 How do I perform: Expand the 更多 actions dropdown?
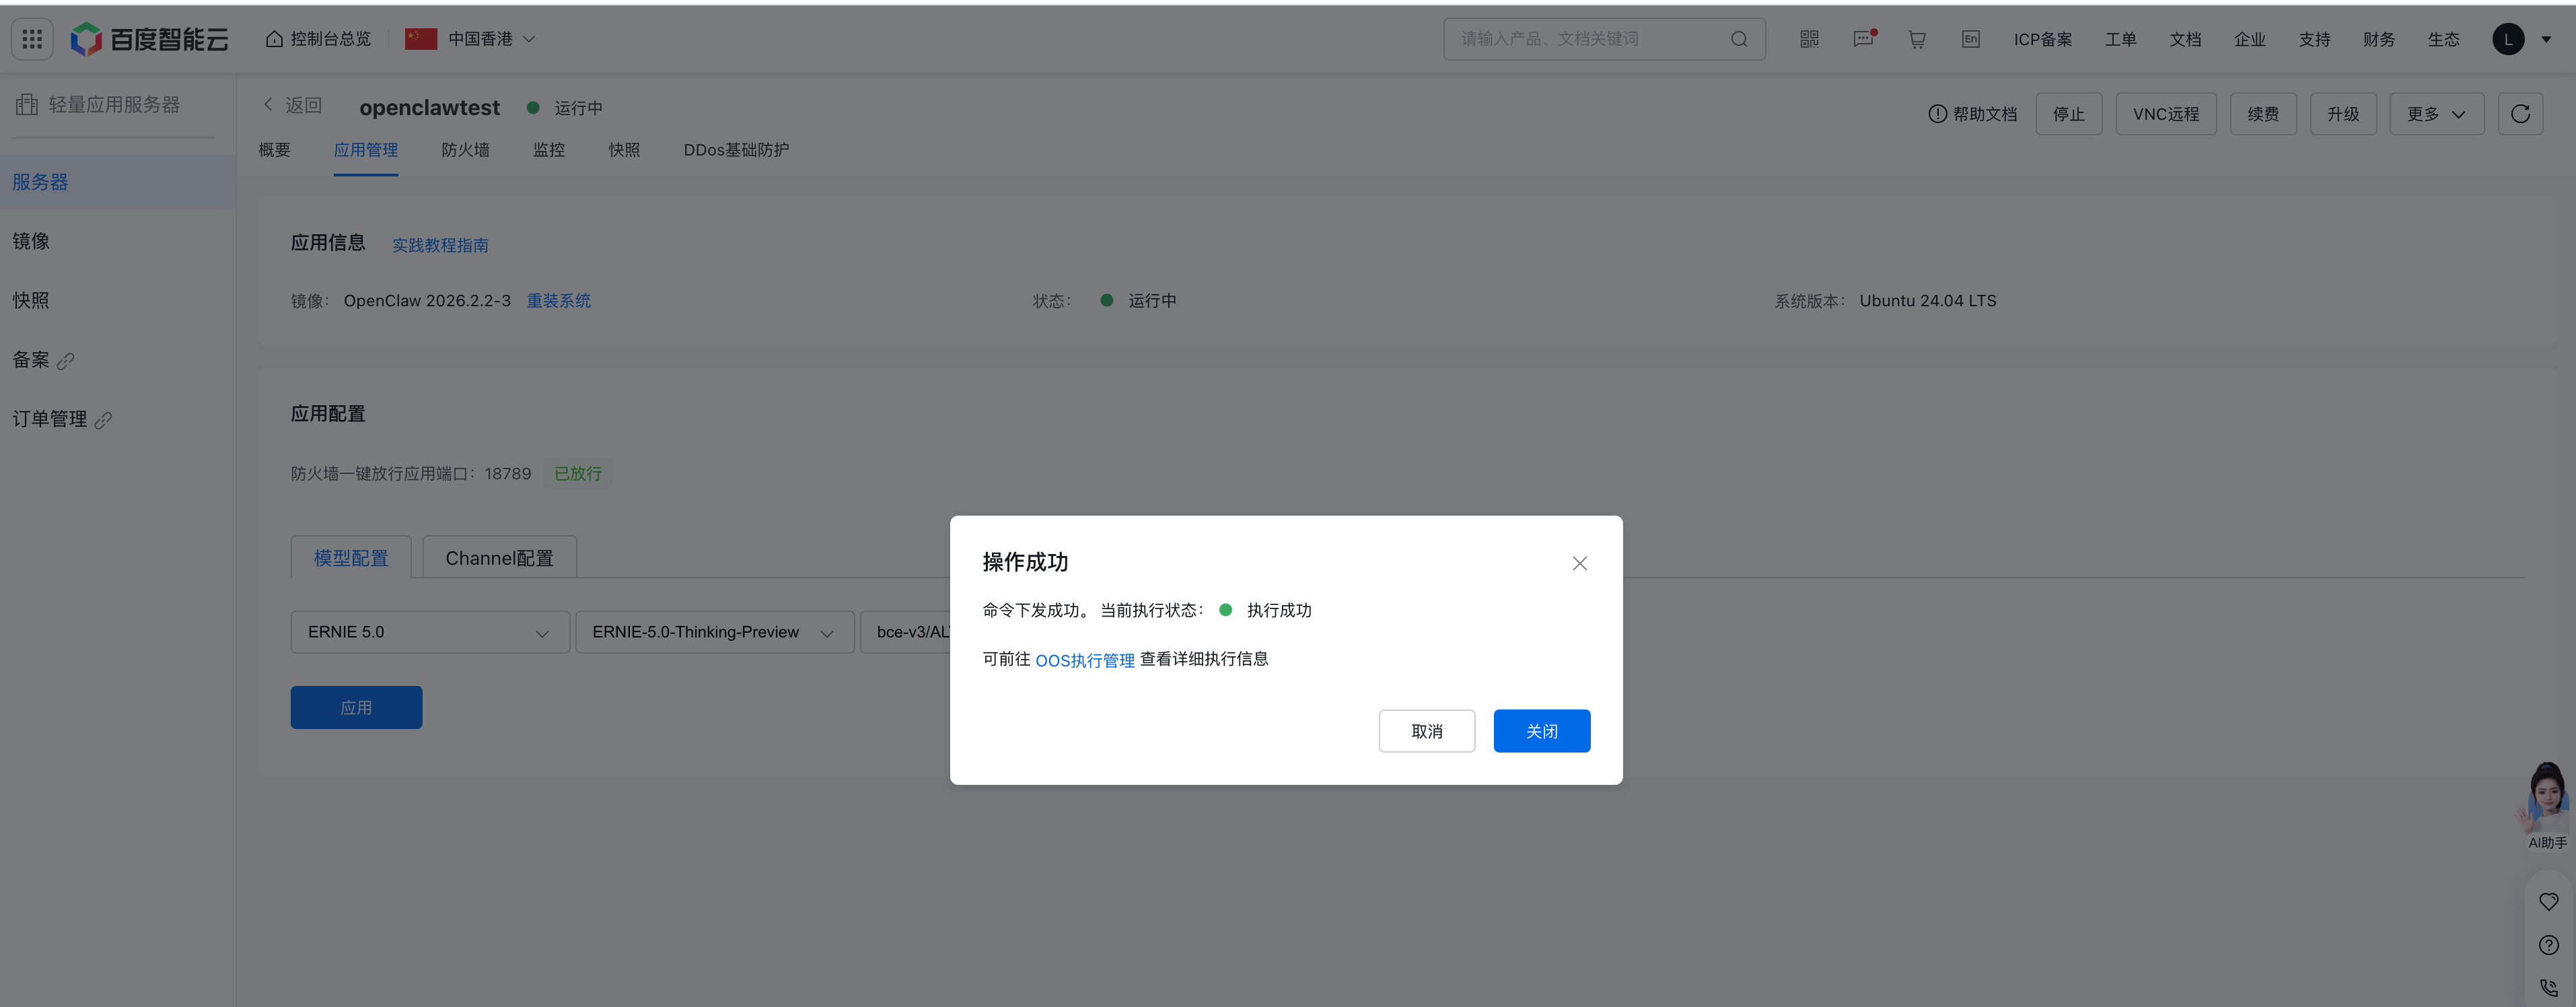coord(2436,114)
